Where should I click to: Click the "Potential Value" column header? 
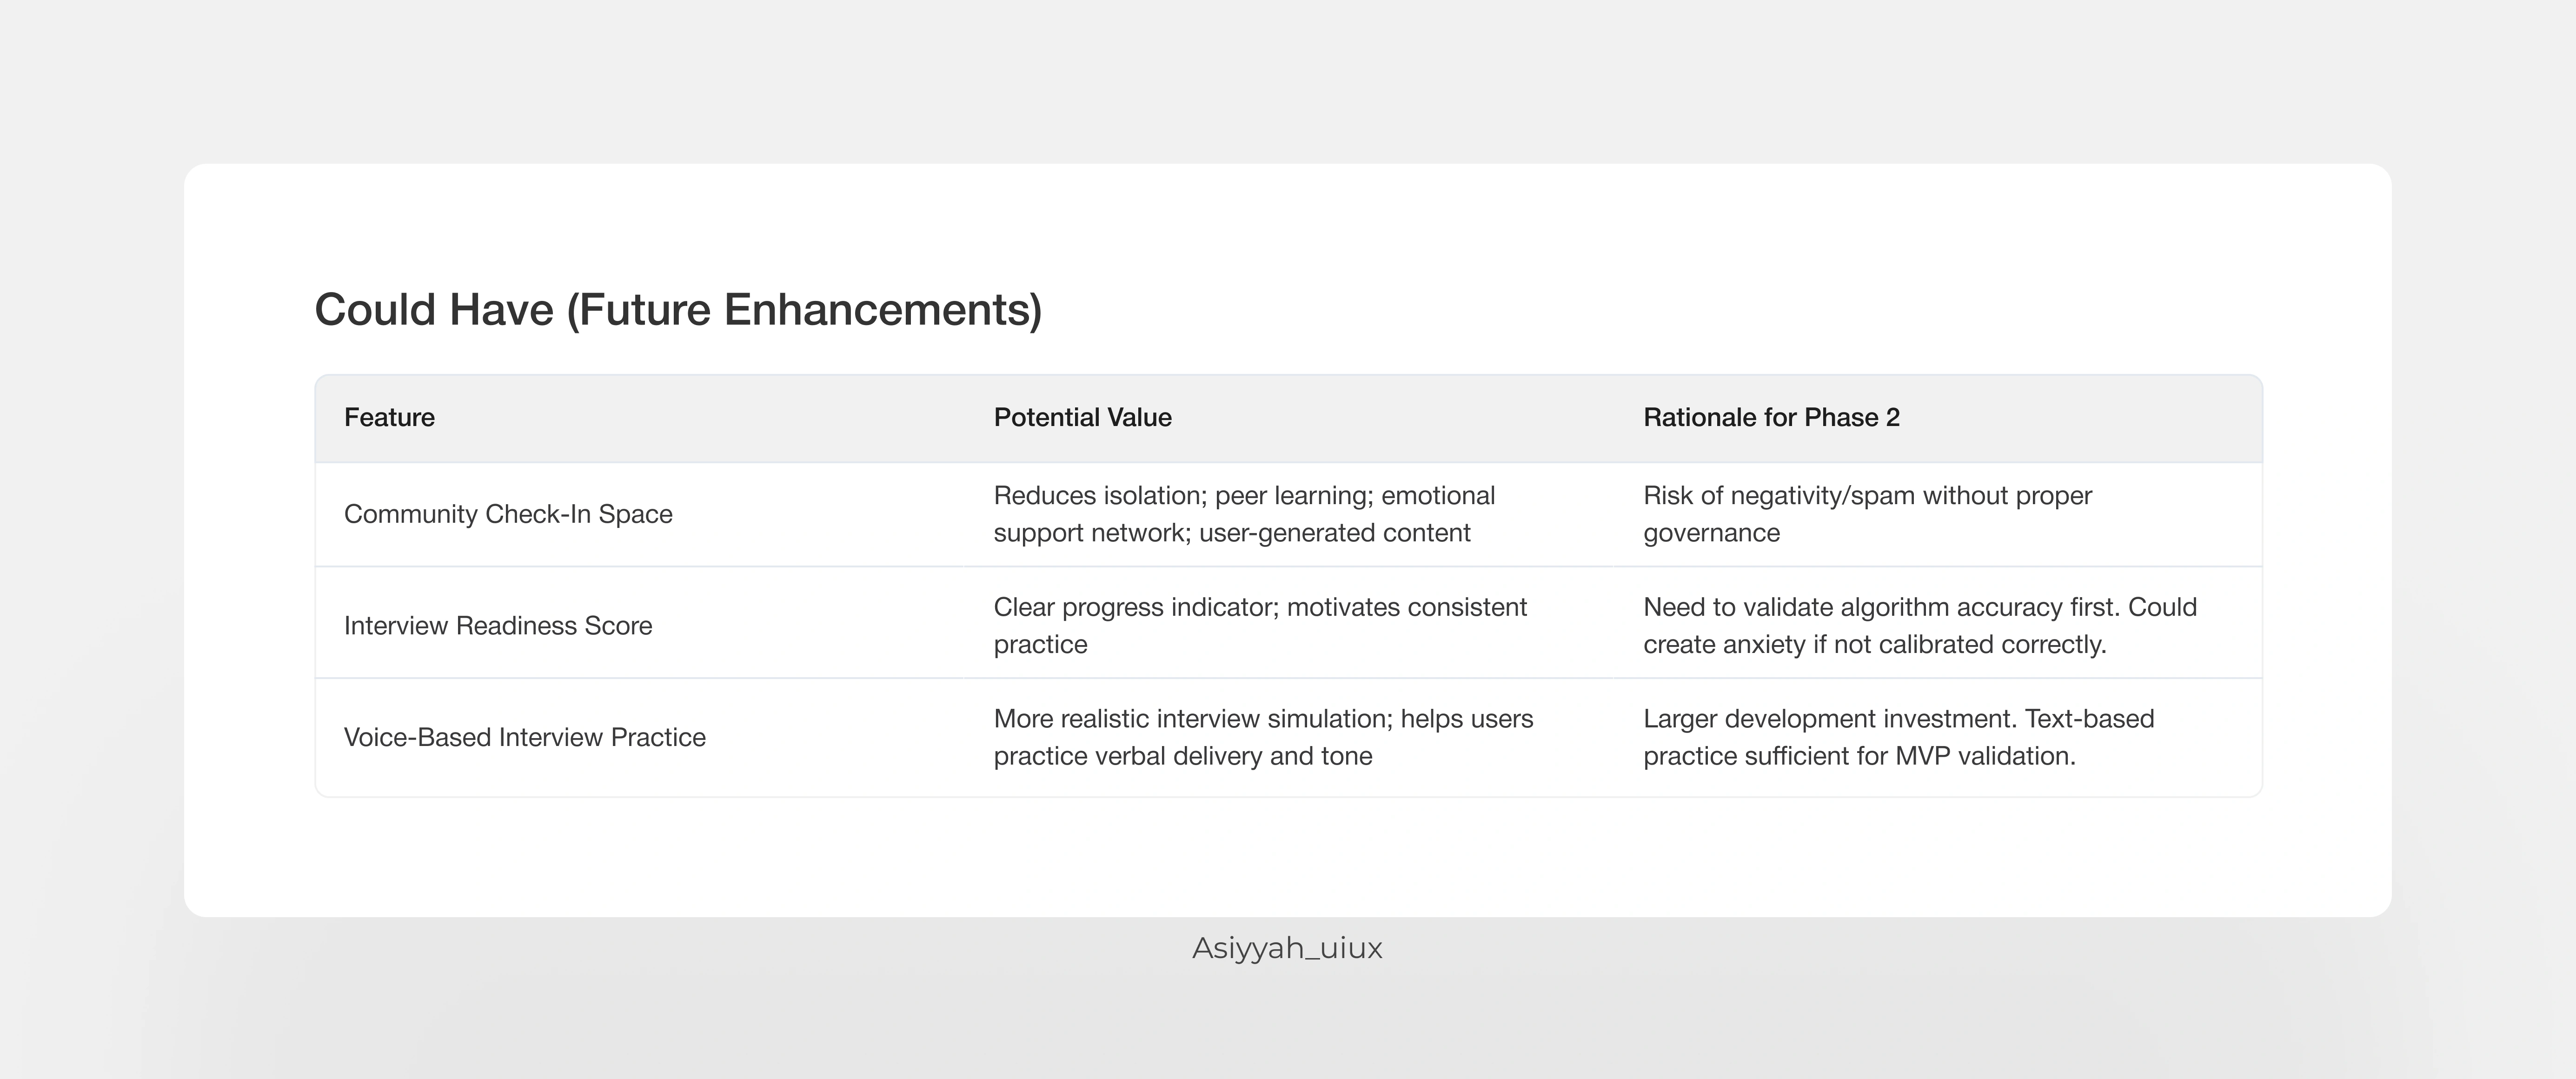pyautogui.click(x=1082, y=418)
